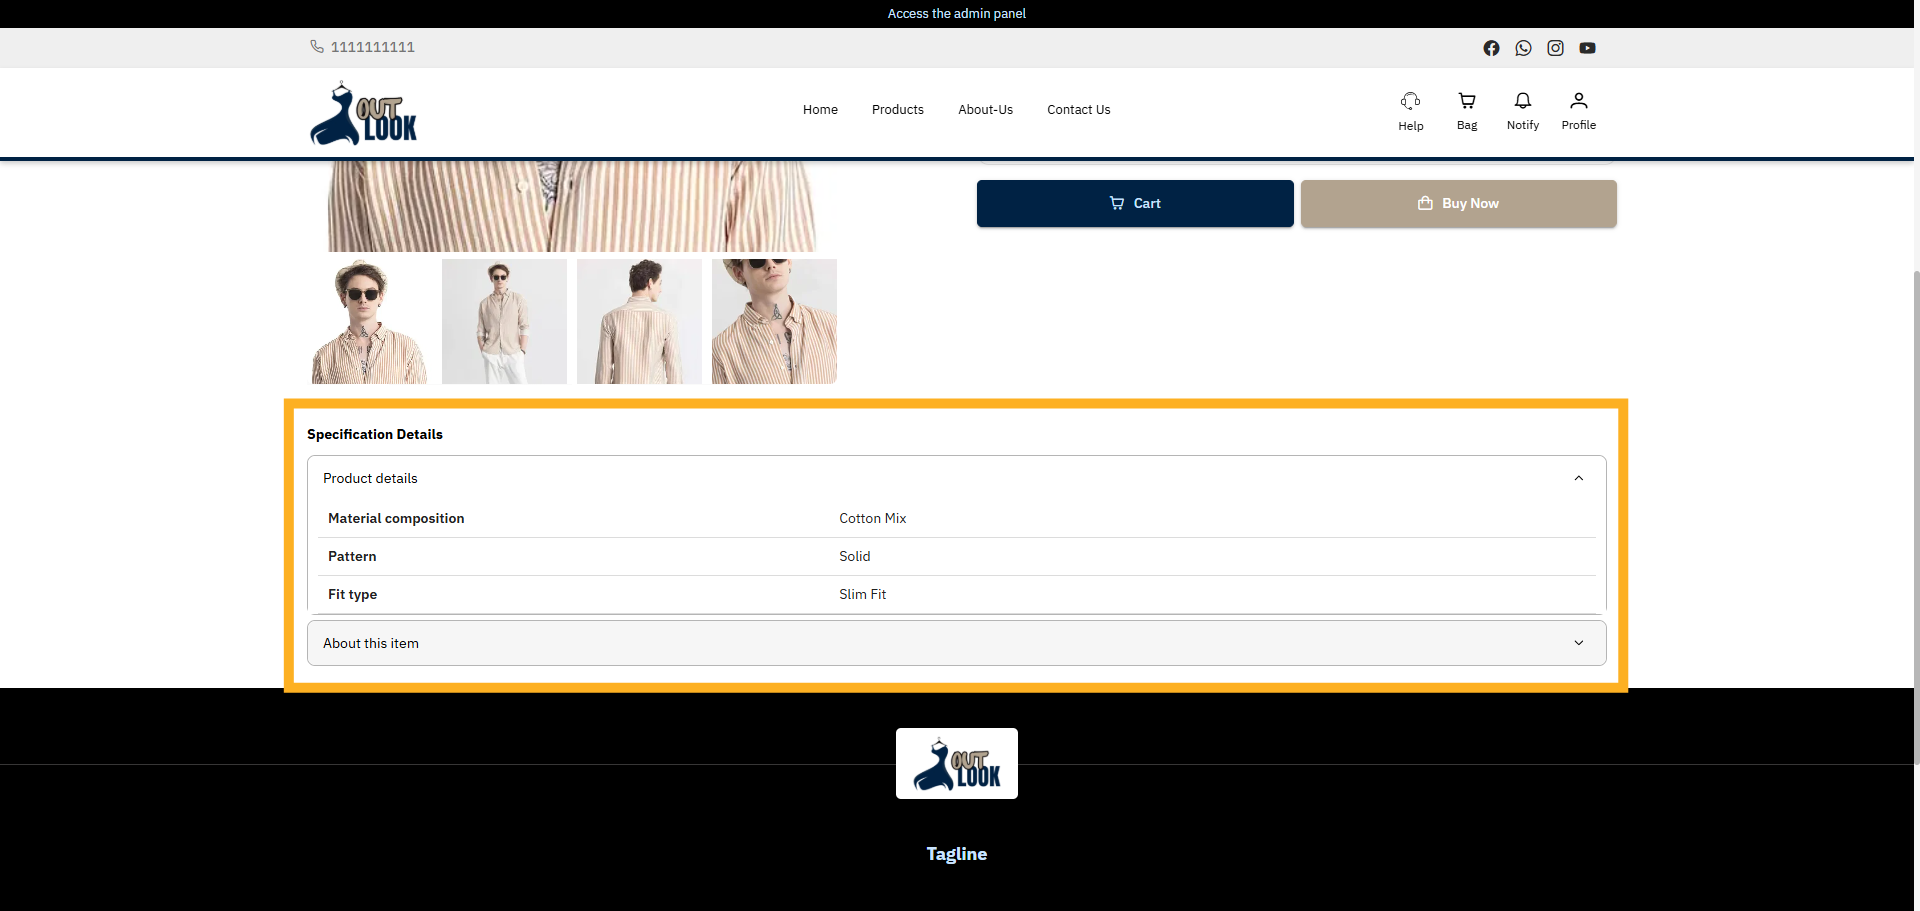This screenshot has height=911, width=1920.
Task: Navigate to the Home menu item
Action: (820, 110)
